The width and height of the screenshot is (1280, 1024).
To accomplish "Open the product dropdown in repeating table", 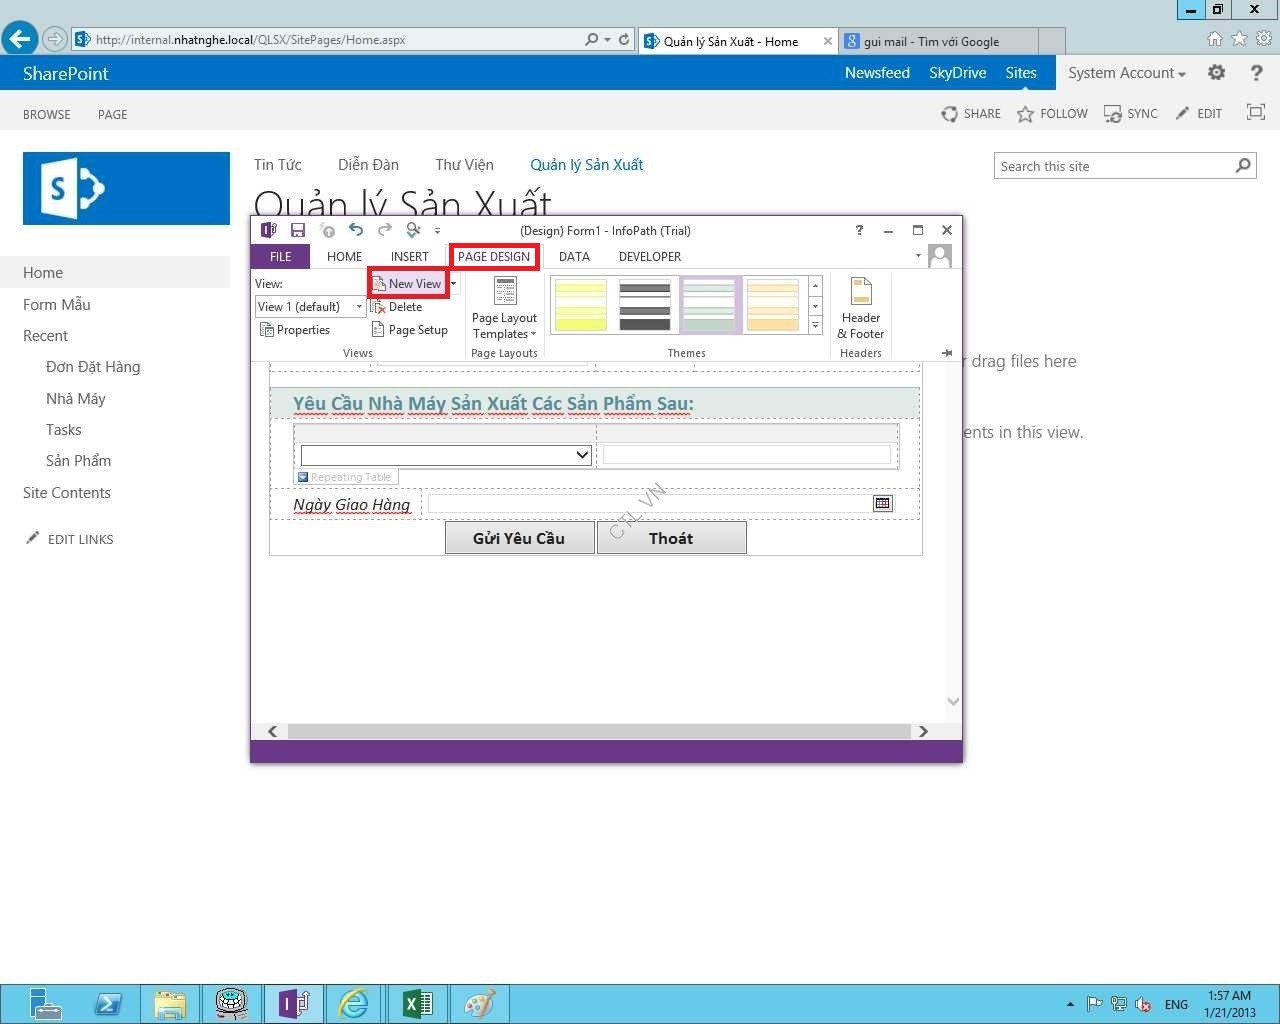I will [582, 455].
